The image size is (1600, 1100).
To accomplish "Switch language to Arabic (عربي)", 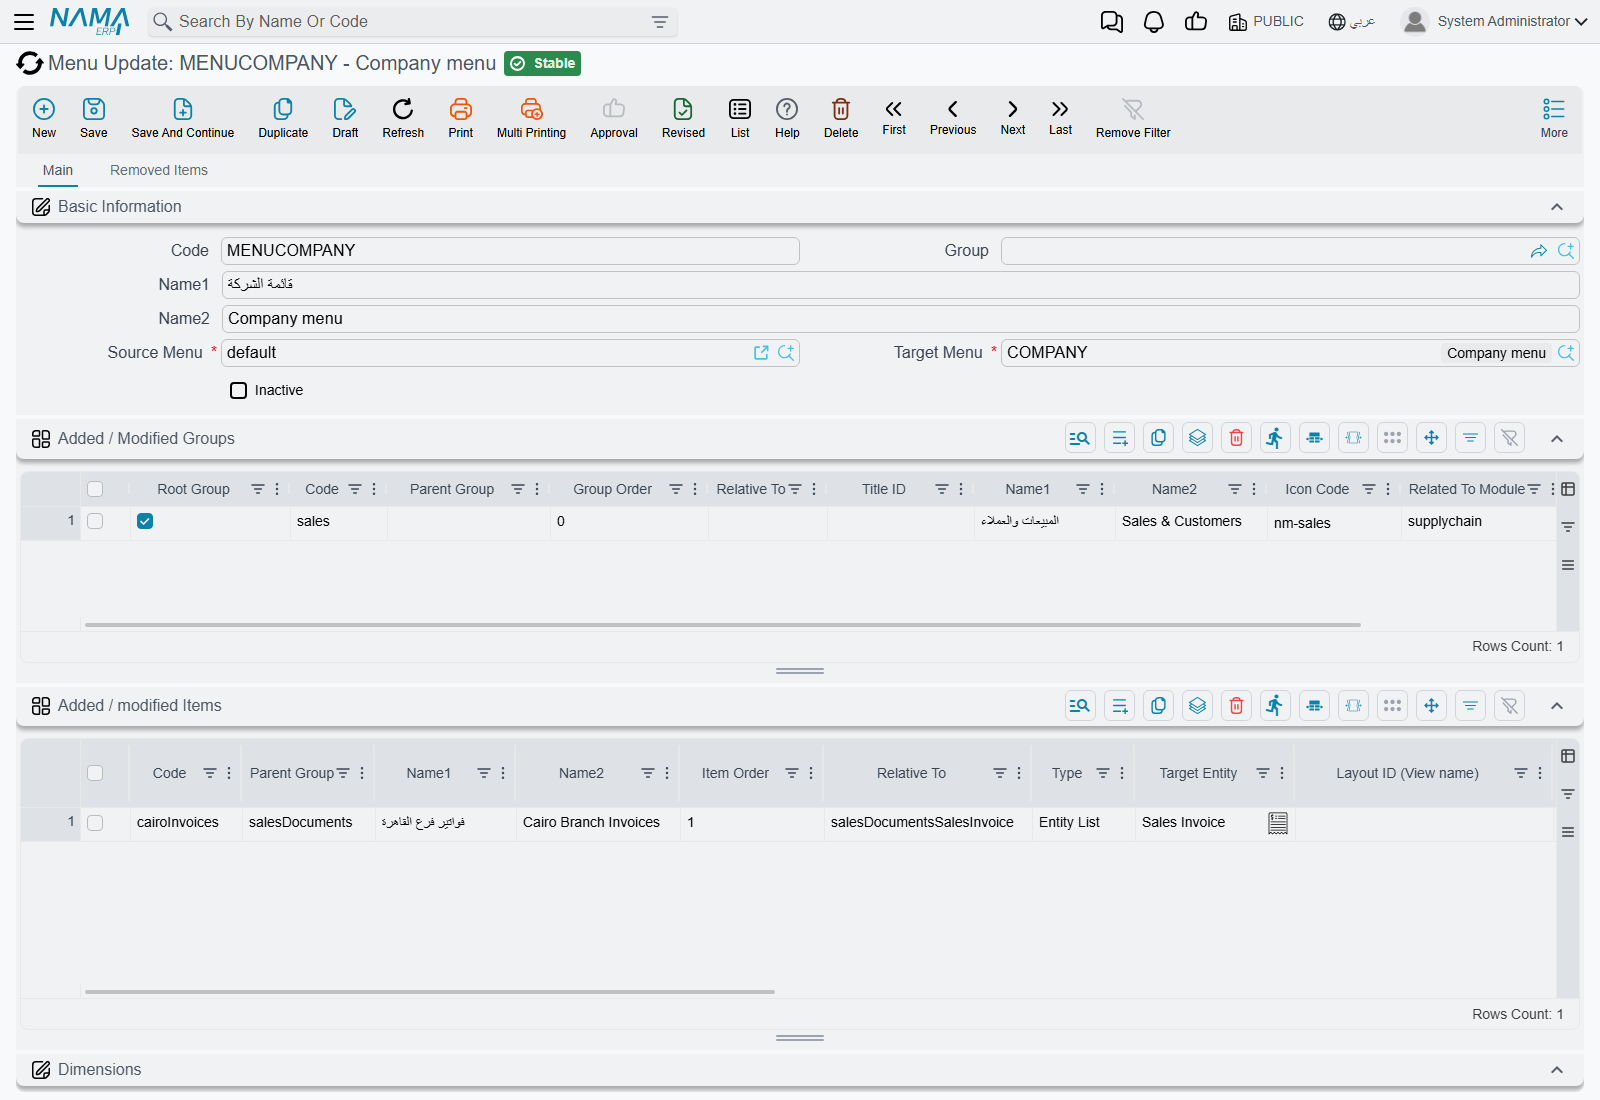I will click(x=1352, y=21).
